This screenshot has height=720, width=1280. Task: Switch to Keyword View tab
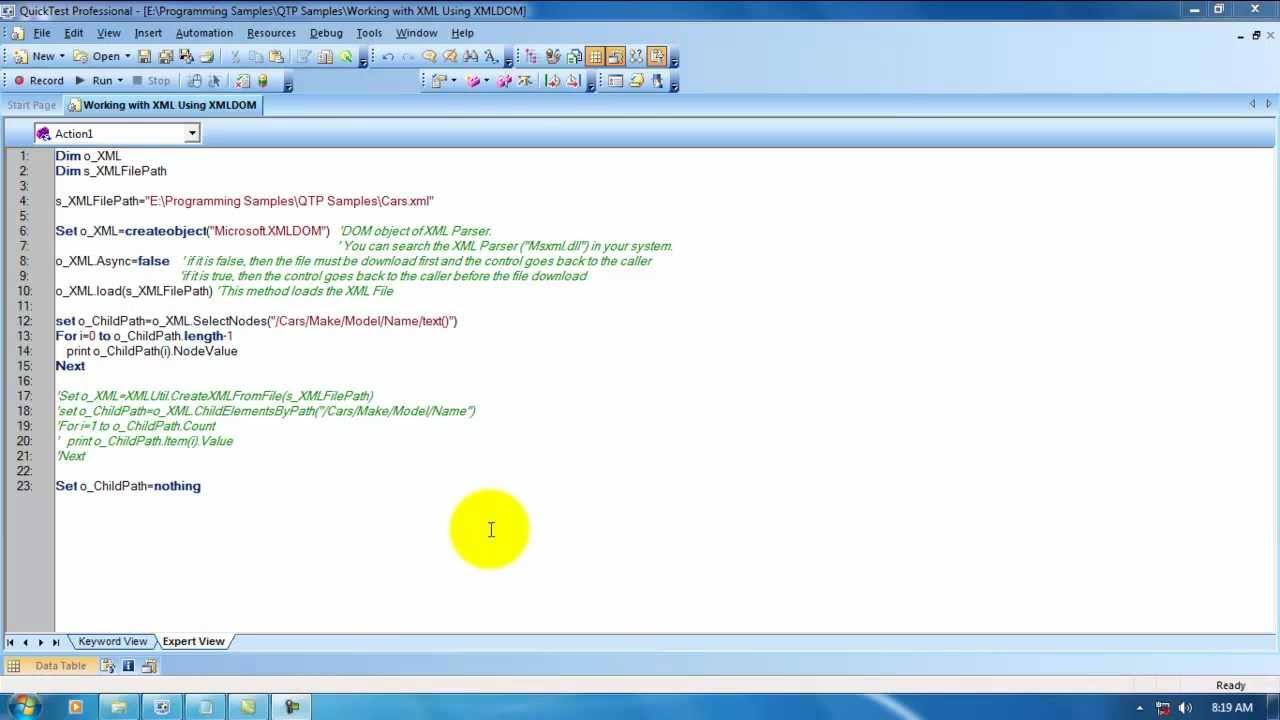pos(112,642)
